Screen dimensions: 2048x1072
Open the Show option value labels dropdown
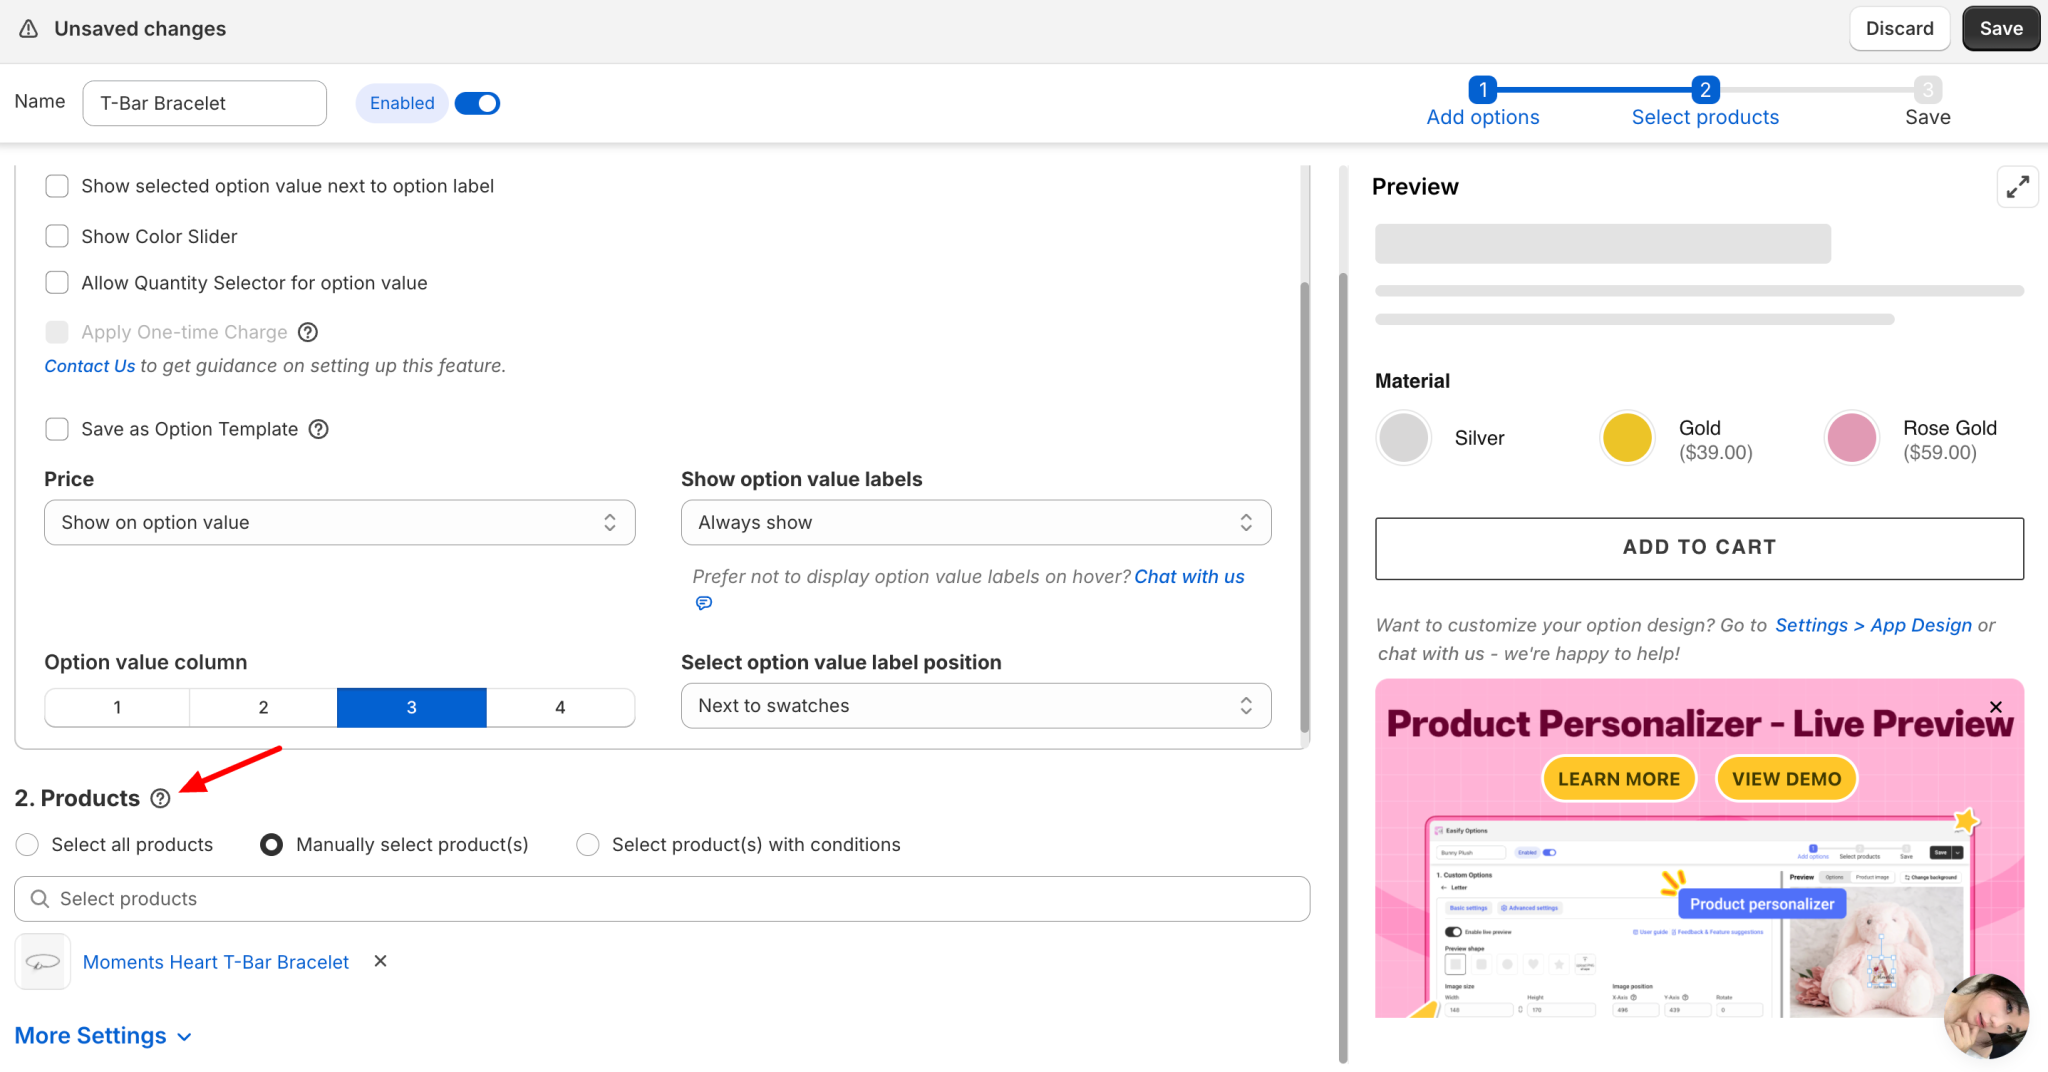(975, 522)
